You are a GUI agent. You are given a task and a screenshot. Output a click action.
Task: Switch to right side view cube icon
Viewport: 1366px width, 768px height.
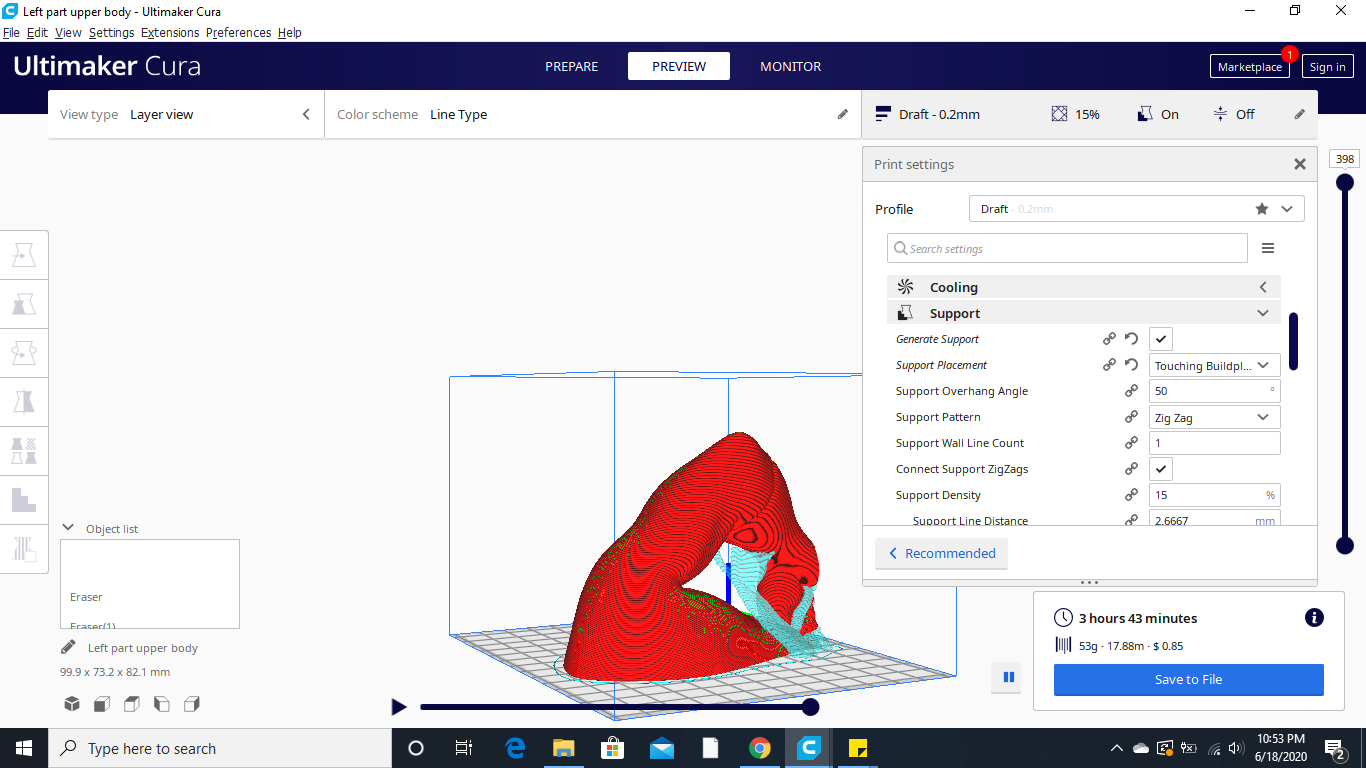point(192,704)
